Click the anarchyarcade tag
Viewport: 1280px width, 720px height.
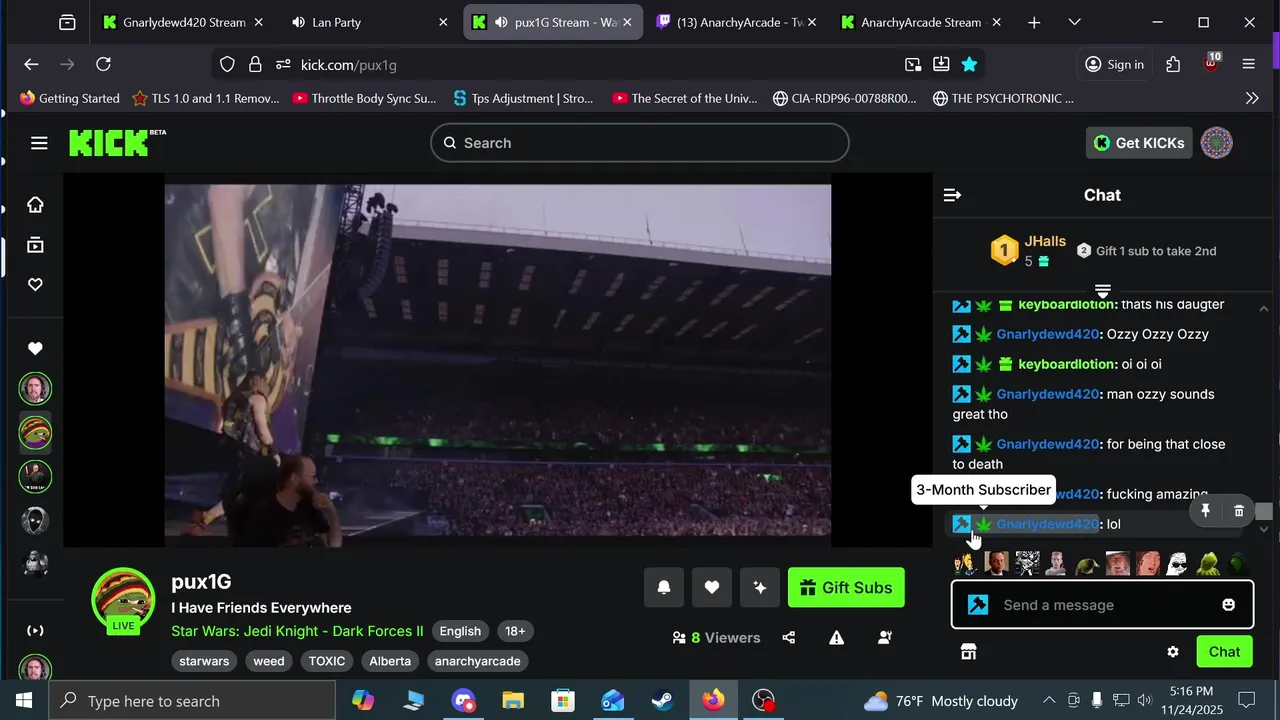coord(477,661)
